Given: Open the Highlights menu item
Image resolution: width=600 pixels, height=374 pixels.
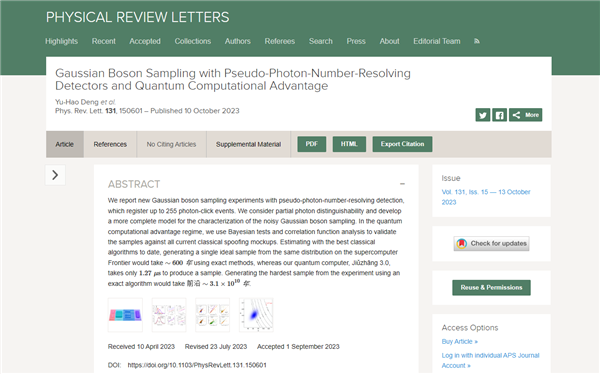Looking at the screenshot, I should (62, 41).
